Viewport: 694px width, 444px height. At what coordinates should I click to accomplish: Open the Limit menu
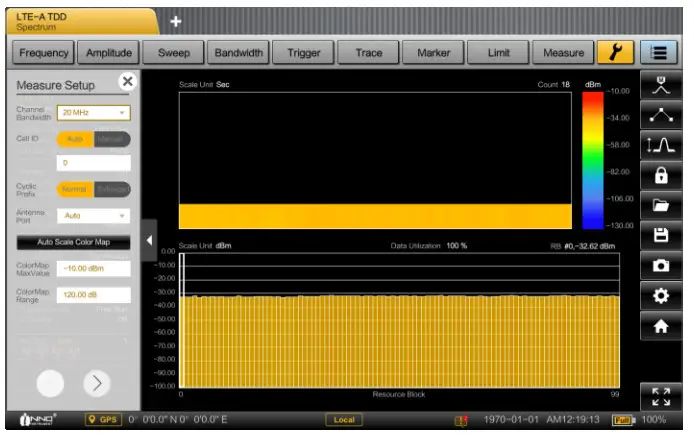coord(498,53)
